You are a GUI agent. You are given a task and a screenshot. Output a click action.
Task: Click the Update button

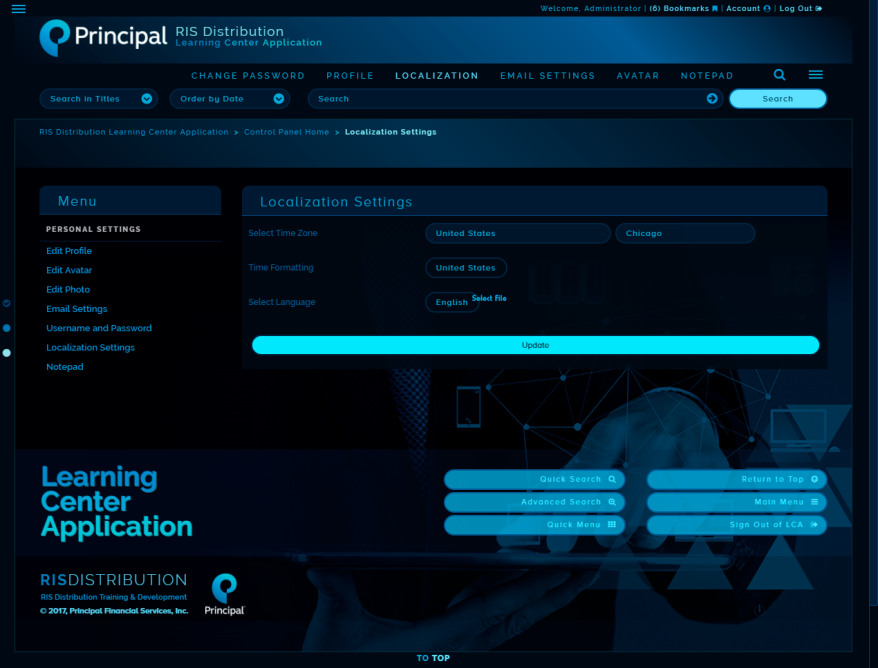point(535,345)
